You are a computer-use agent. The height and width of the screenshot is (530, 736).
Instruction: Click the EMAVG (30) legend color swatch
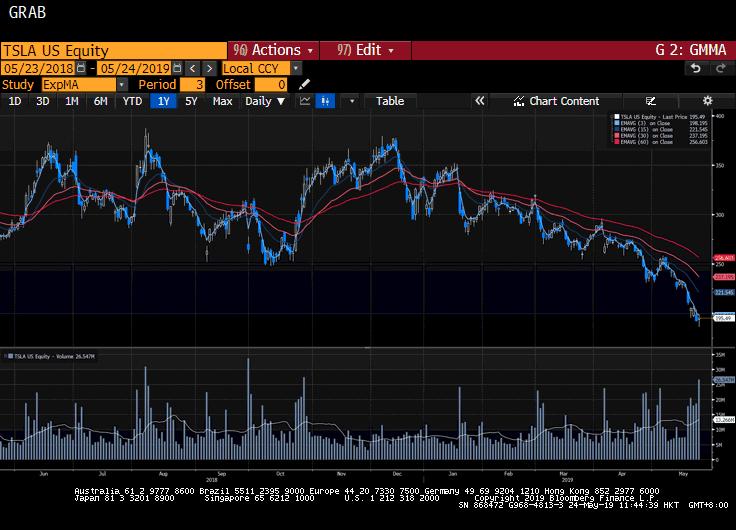[x=617, y=136]
